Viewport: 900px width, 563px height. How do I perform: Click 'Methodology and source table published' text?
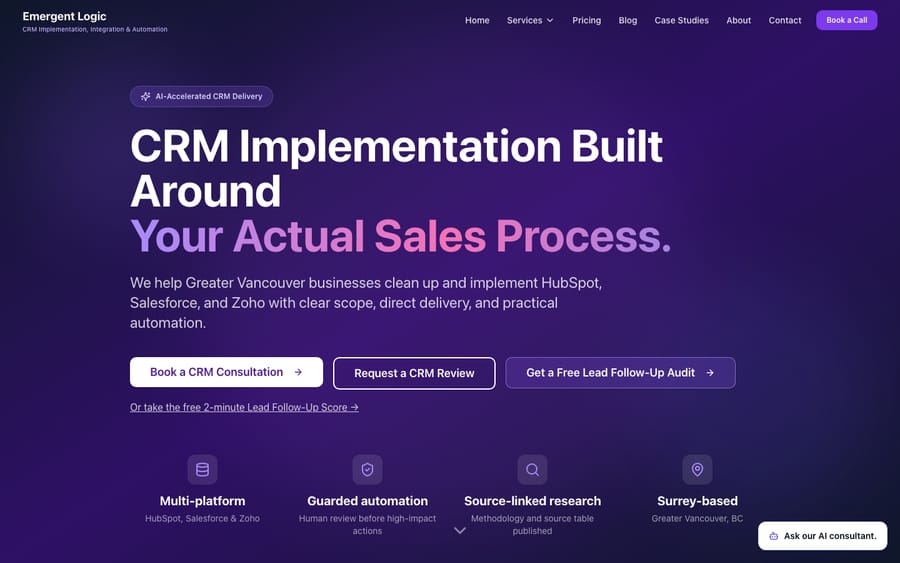click(x=532, y=525)
